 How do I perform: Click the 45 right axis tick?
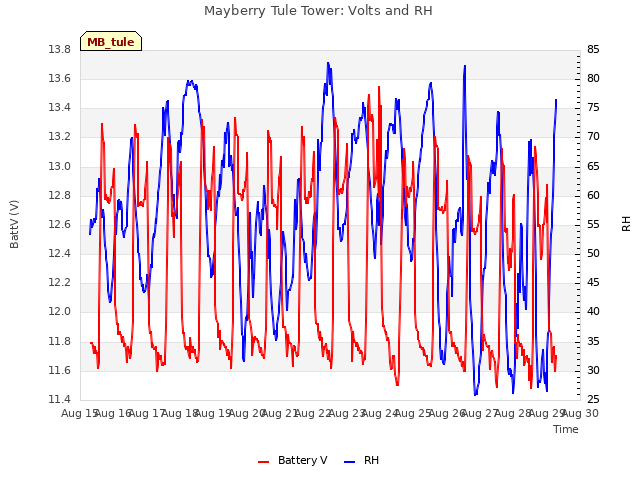pos(593,283)
